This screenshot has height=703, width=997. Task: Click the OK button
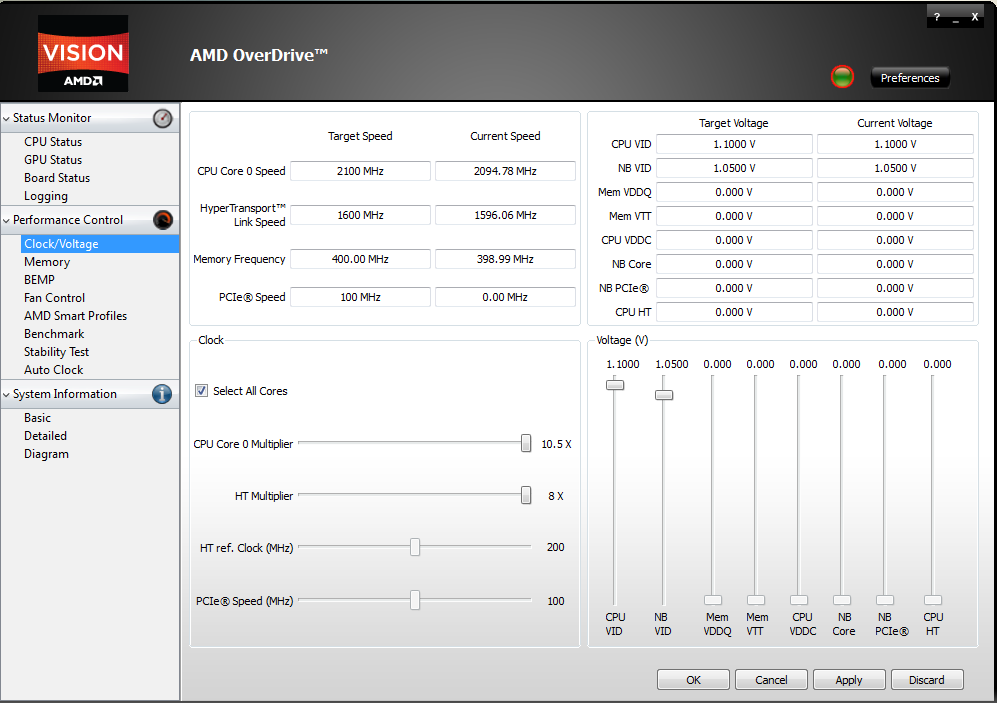click(693, 679)
